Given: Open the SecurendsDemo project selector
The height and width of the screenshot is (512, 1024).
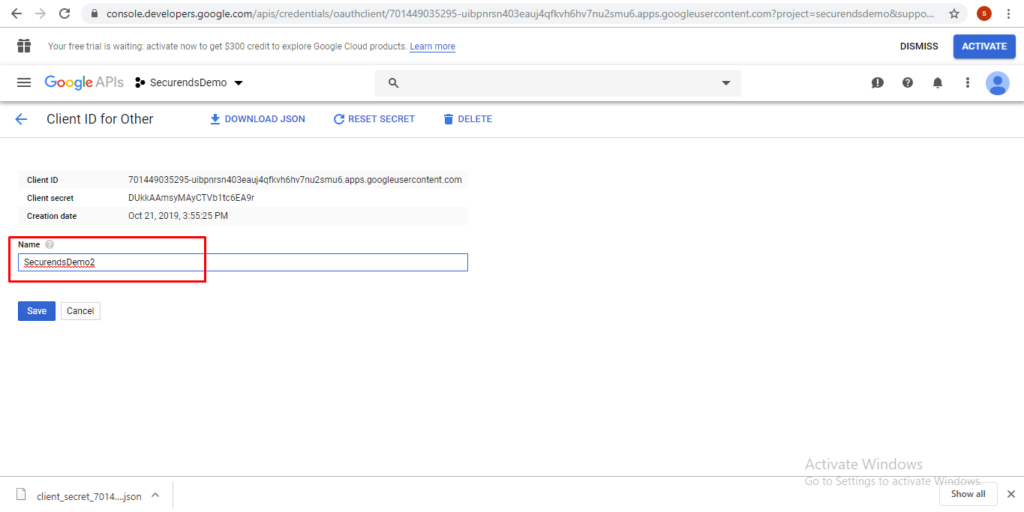Looking at the screenshot, I should click(x=189, y=83).
